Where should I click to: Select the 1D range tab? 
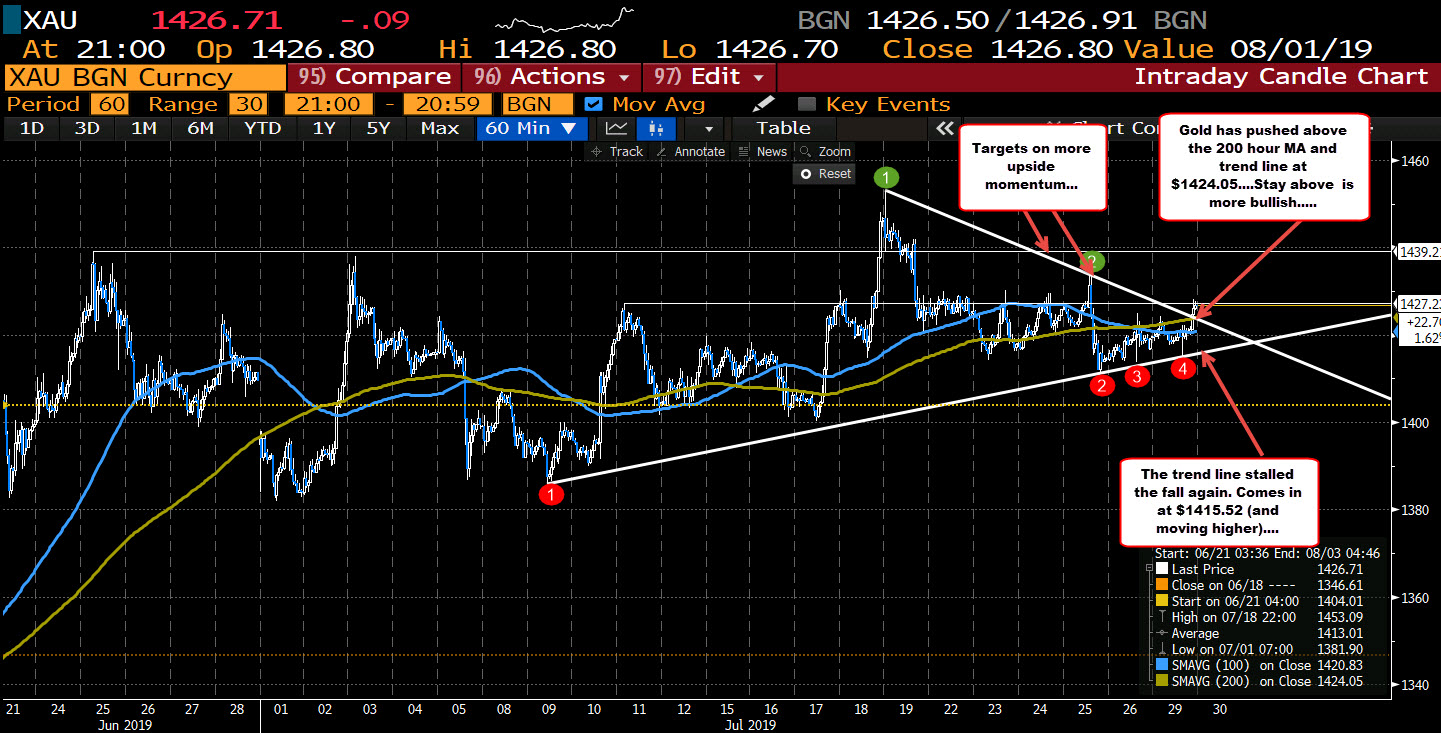[32, 128]
